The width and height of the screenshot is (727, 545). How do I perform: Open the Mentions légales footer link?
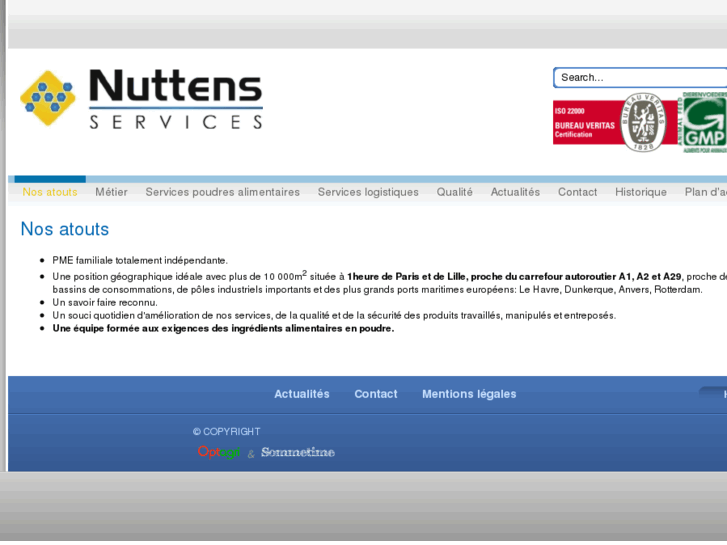(x=469, y=394)
